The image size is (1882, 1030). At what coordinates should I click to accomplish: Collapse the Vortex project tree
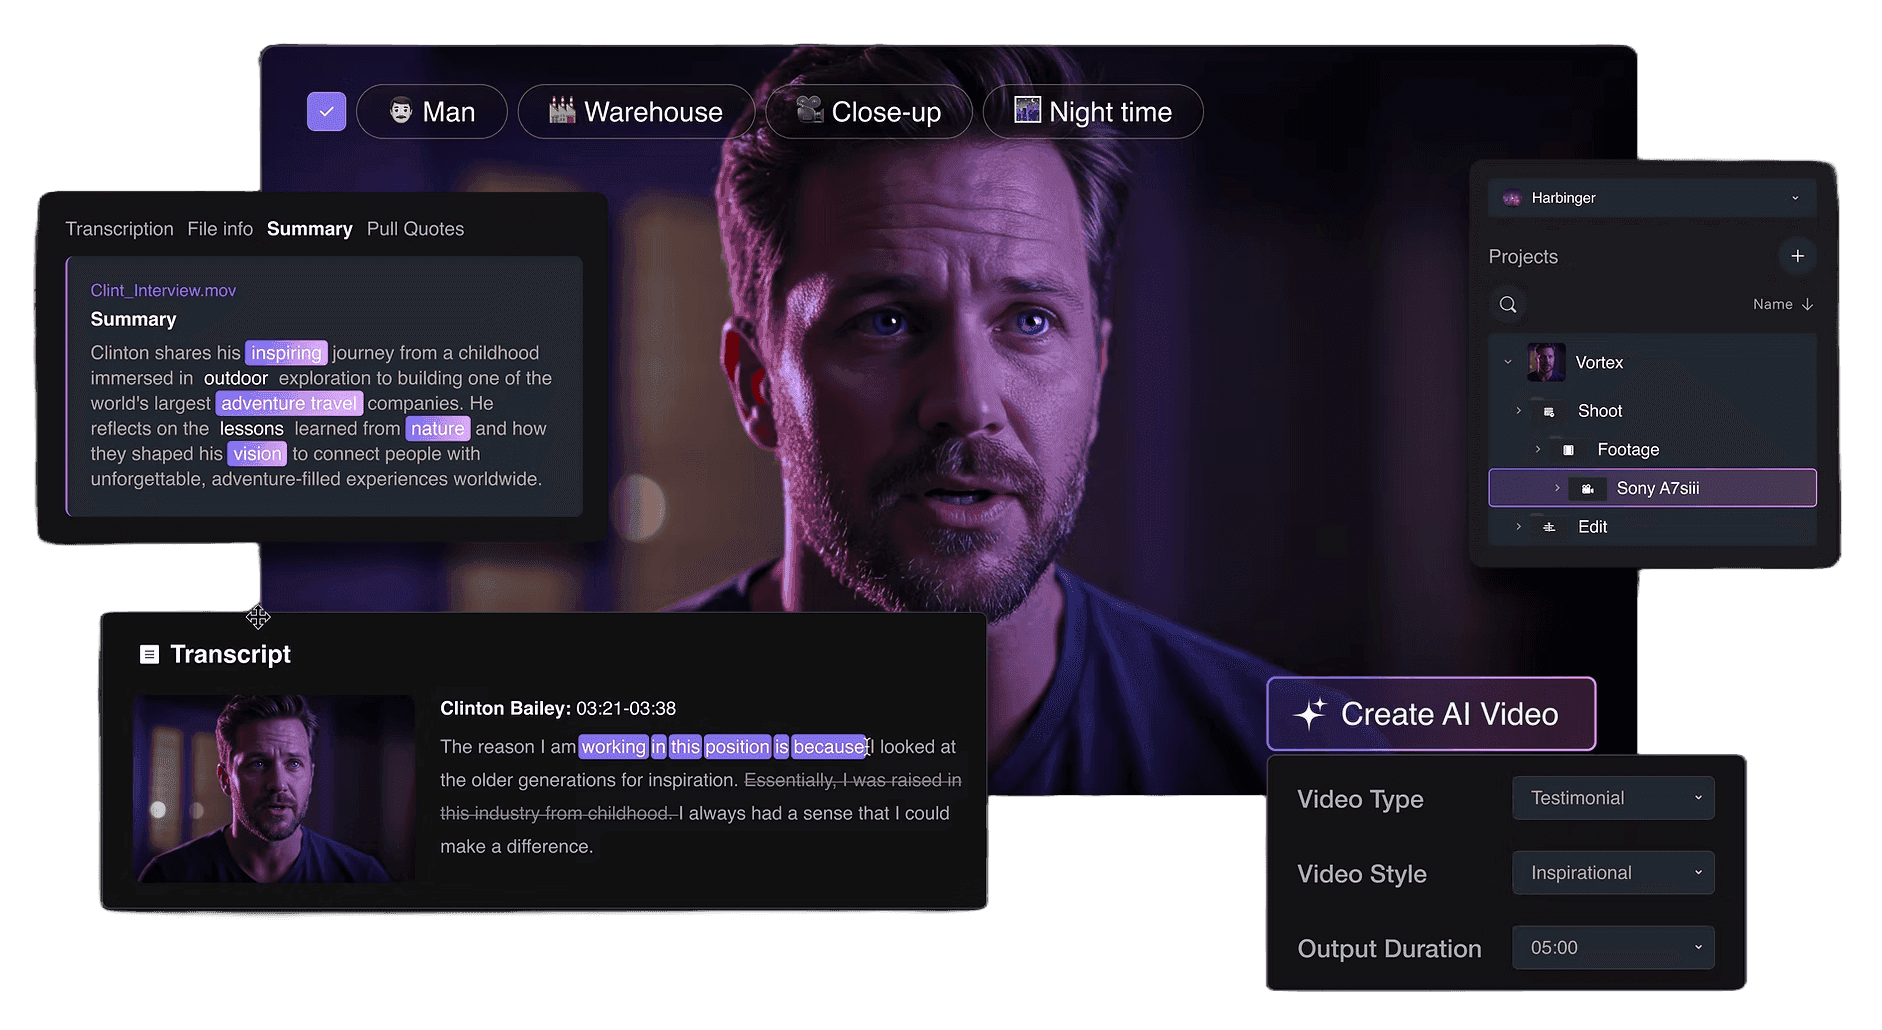1508,362
